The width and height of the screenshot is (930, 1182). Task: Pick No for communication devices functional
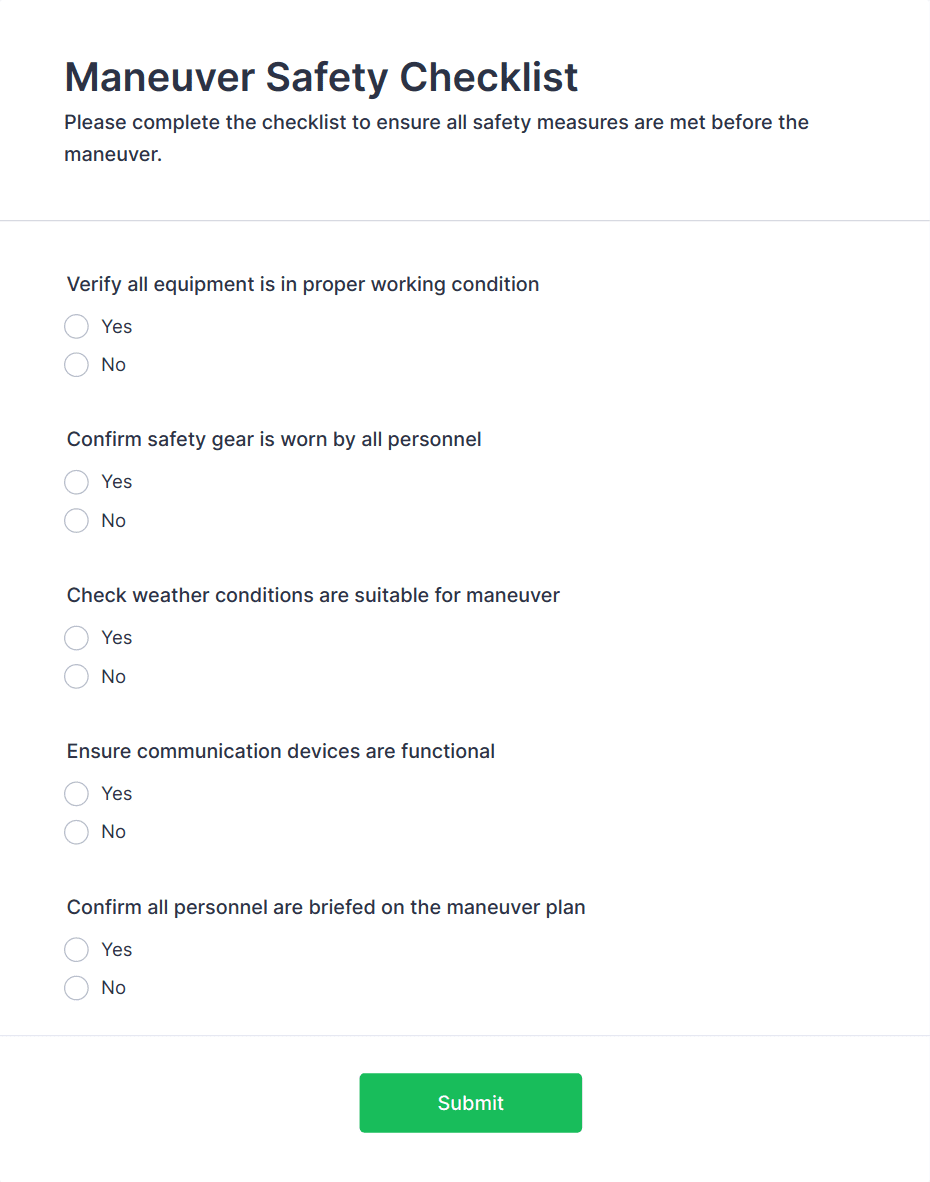pyautogui.click(x=76, y=832)
